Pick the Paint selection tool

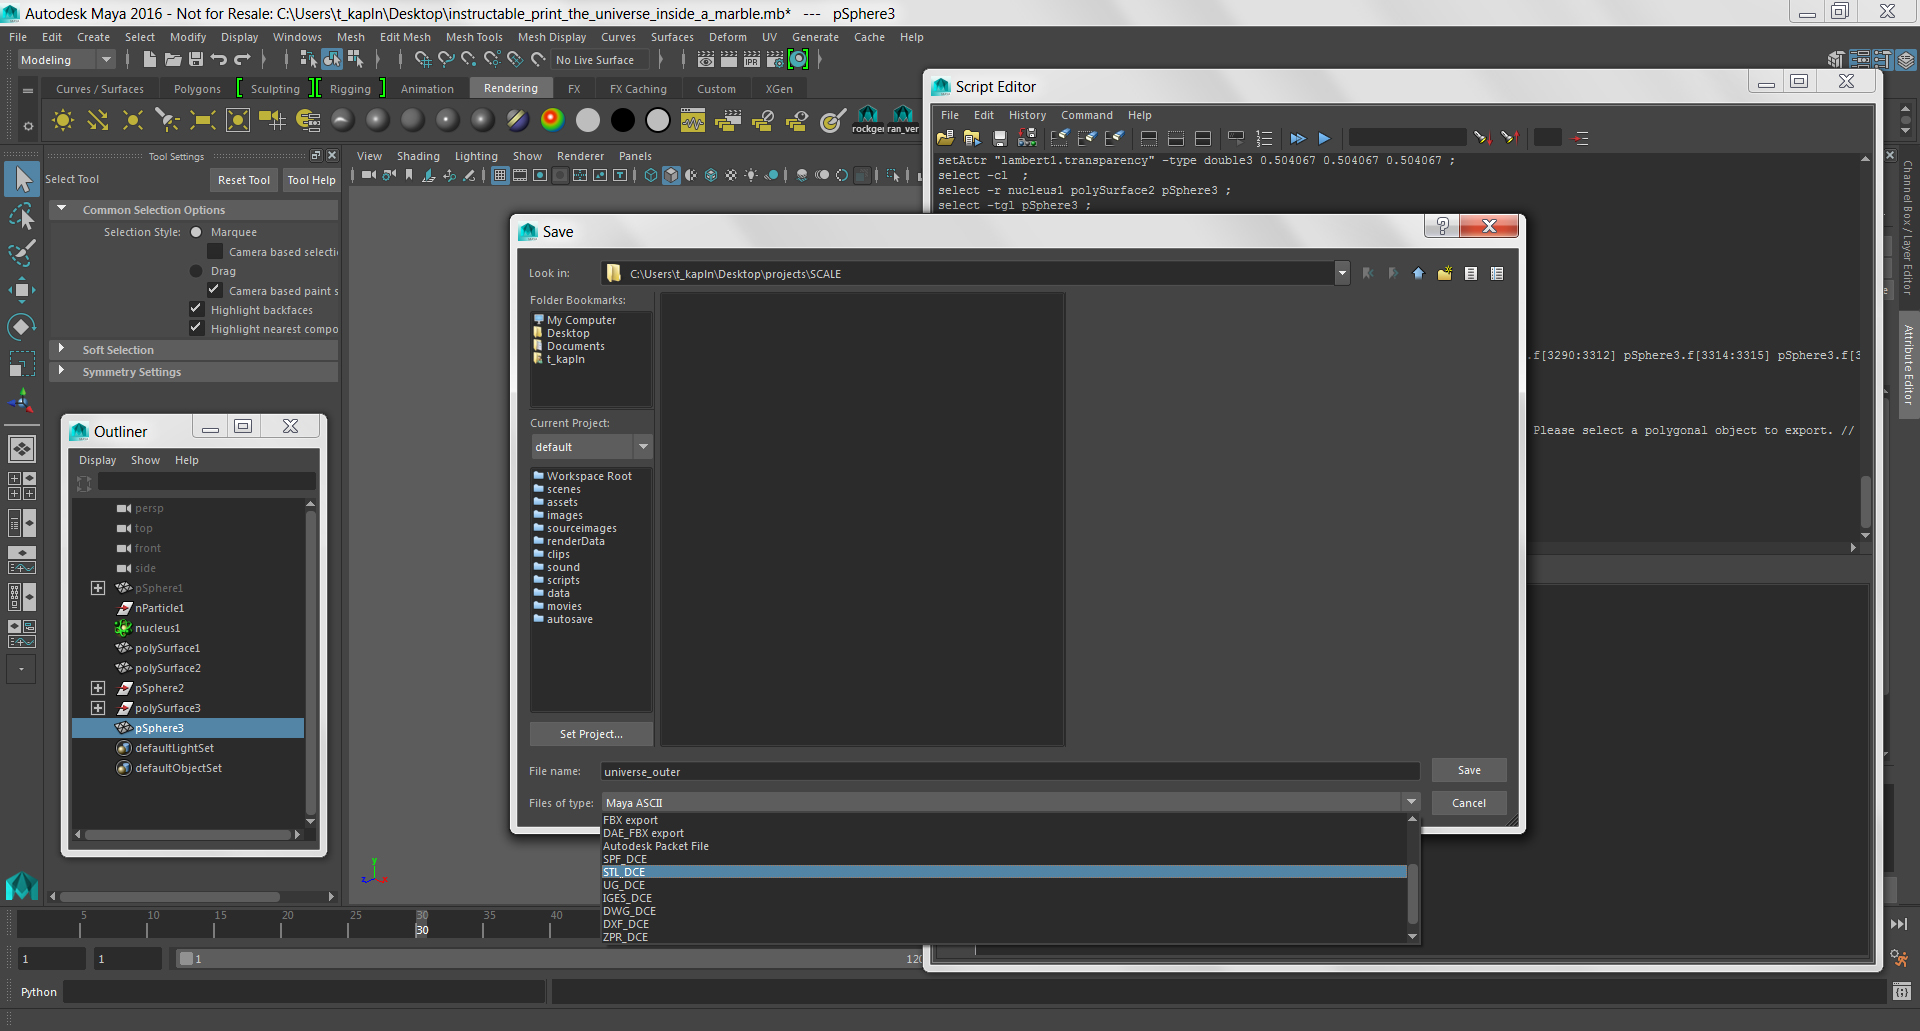tap(21, 253)
